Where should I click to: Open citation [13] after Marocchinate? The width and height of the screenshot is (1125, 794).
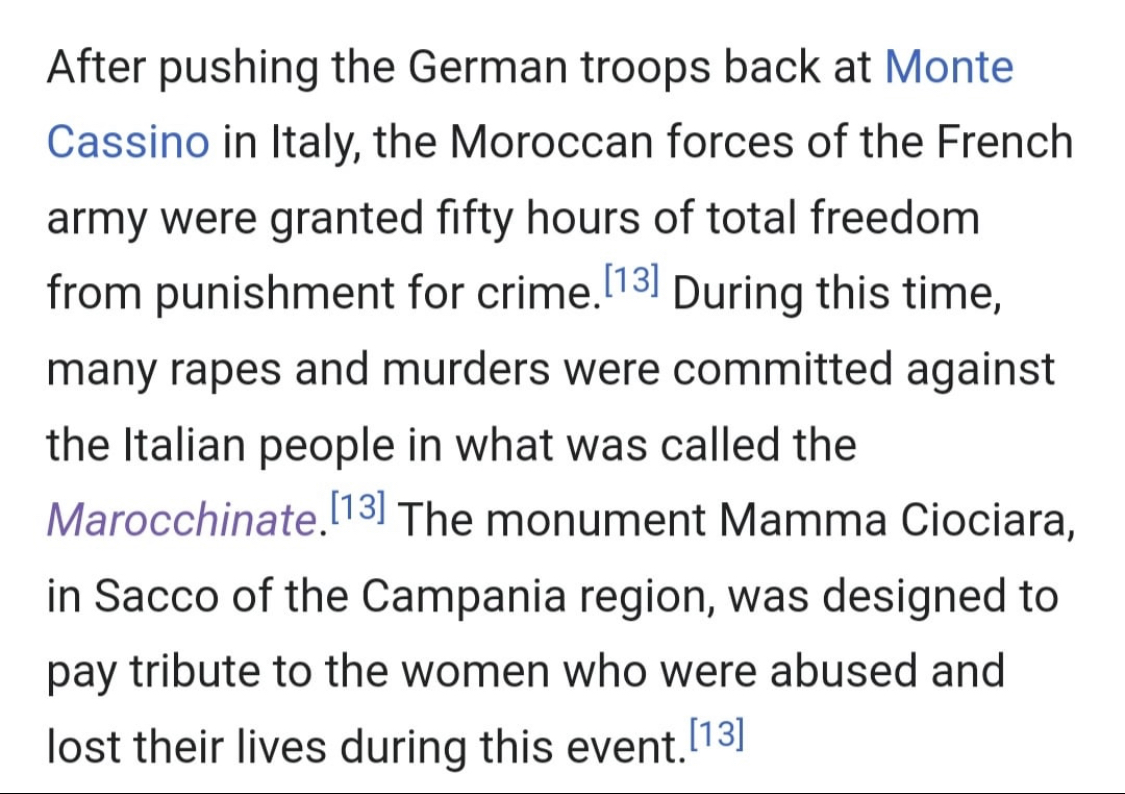(358, 506)
